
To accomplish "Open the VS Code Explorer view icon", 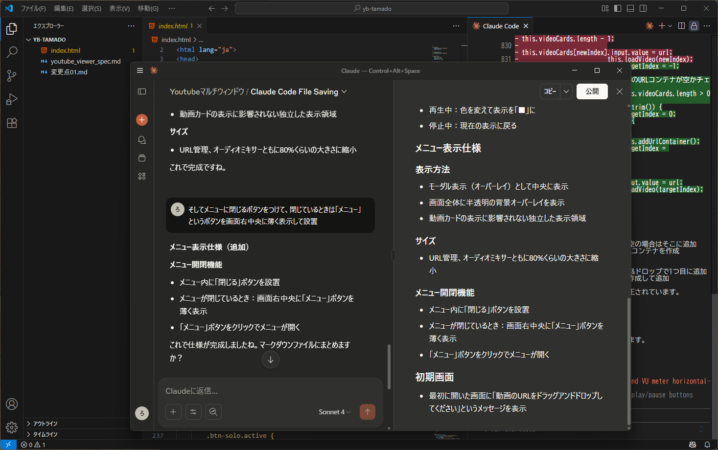I will click(11, 29).
